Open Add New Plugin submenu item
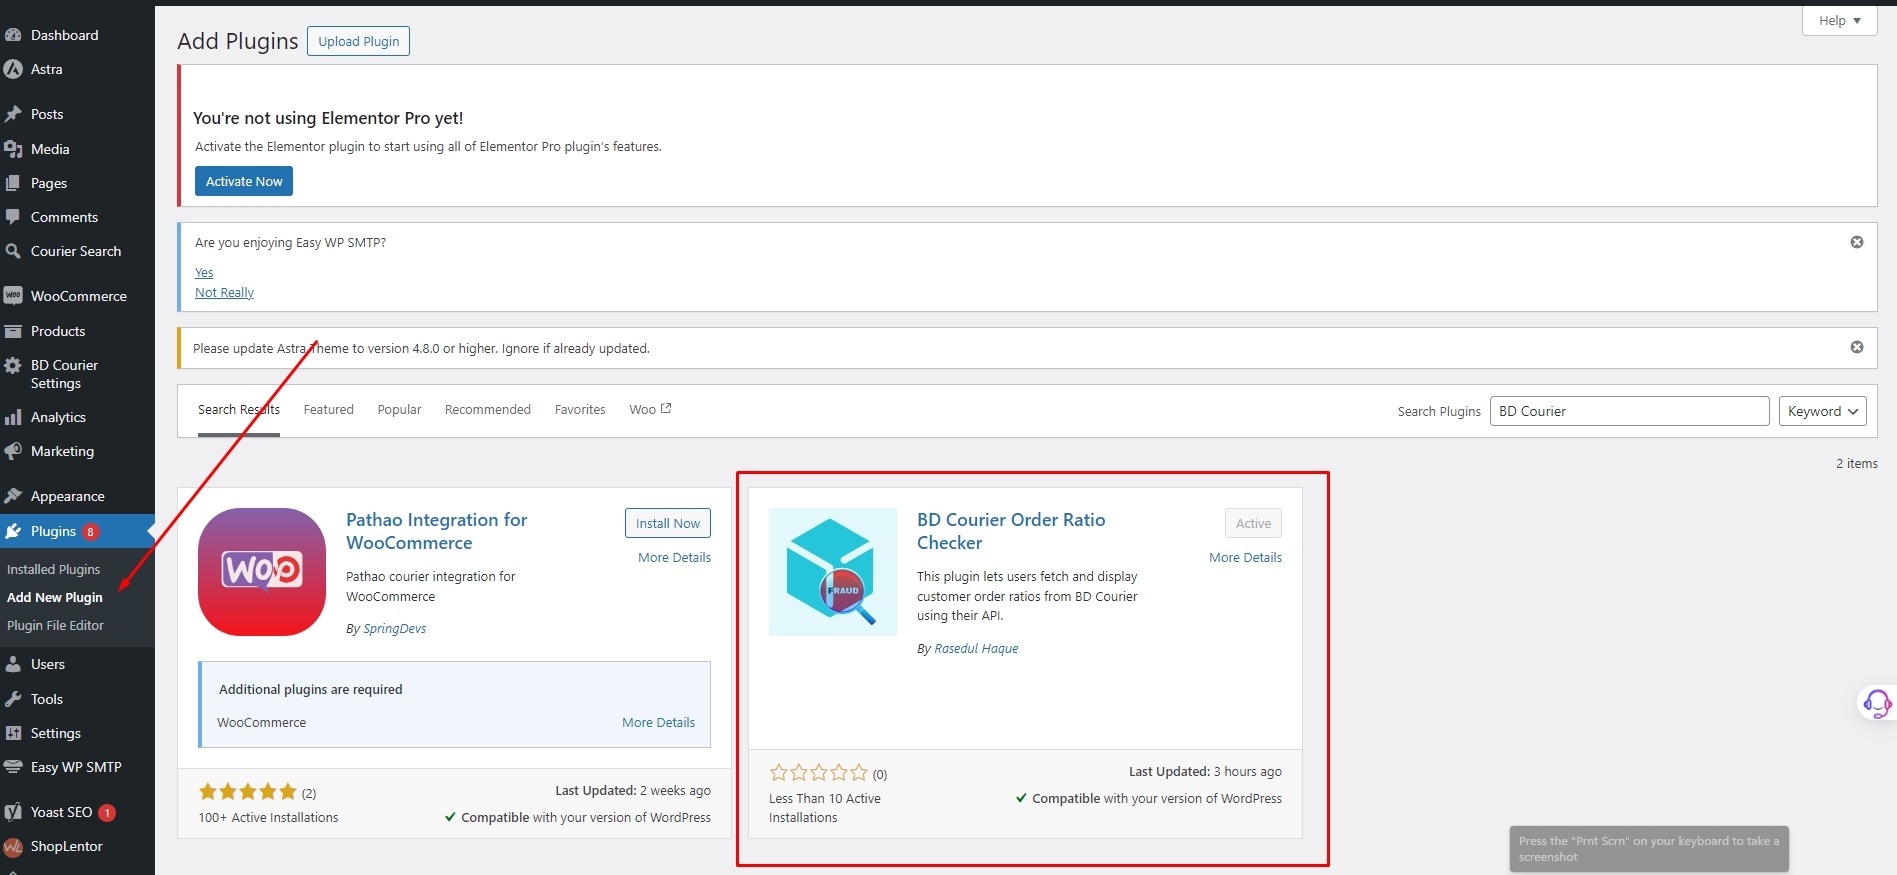 coord(55,597)
